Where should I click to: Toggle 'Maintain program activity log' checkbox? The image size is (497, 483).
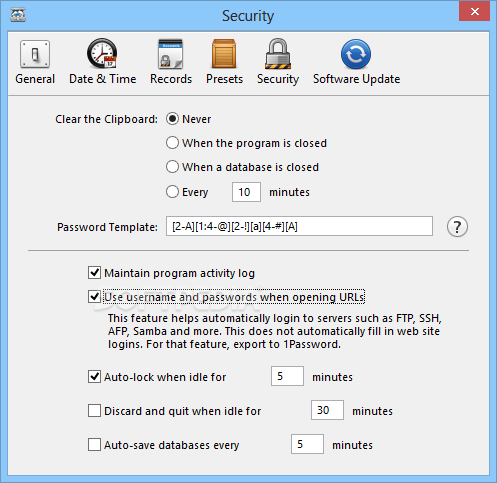[x=94, y=273]
